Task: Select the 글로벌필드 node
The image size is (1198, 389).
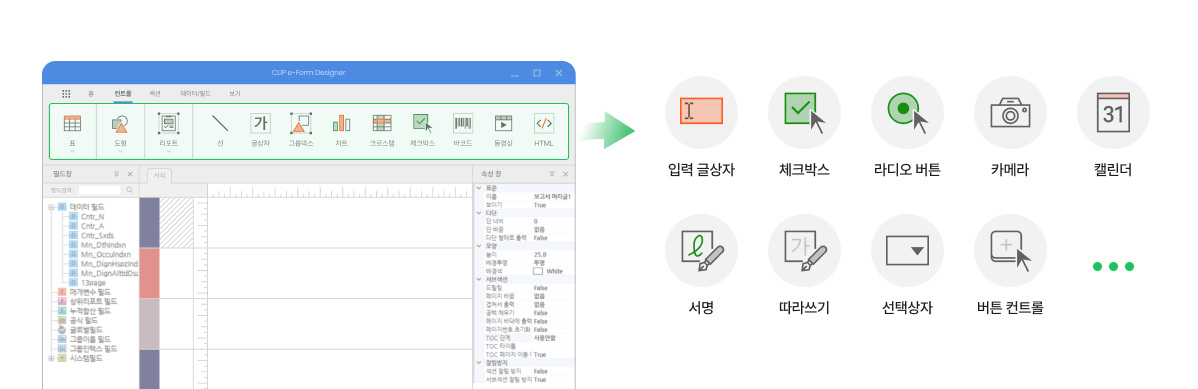Action: click(86, 329)
